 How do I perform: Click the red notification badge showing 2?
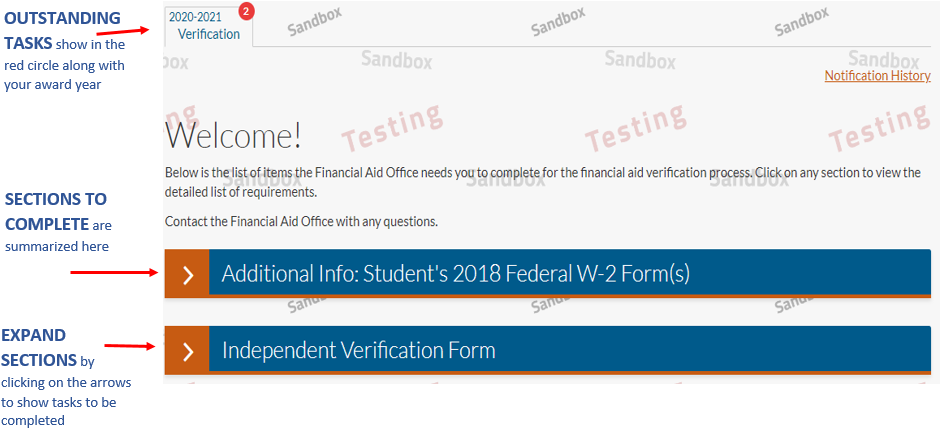247,11
